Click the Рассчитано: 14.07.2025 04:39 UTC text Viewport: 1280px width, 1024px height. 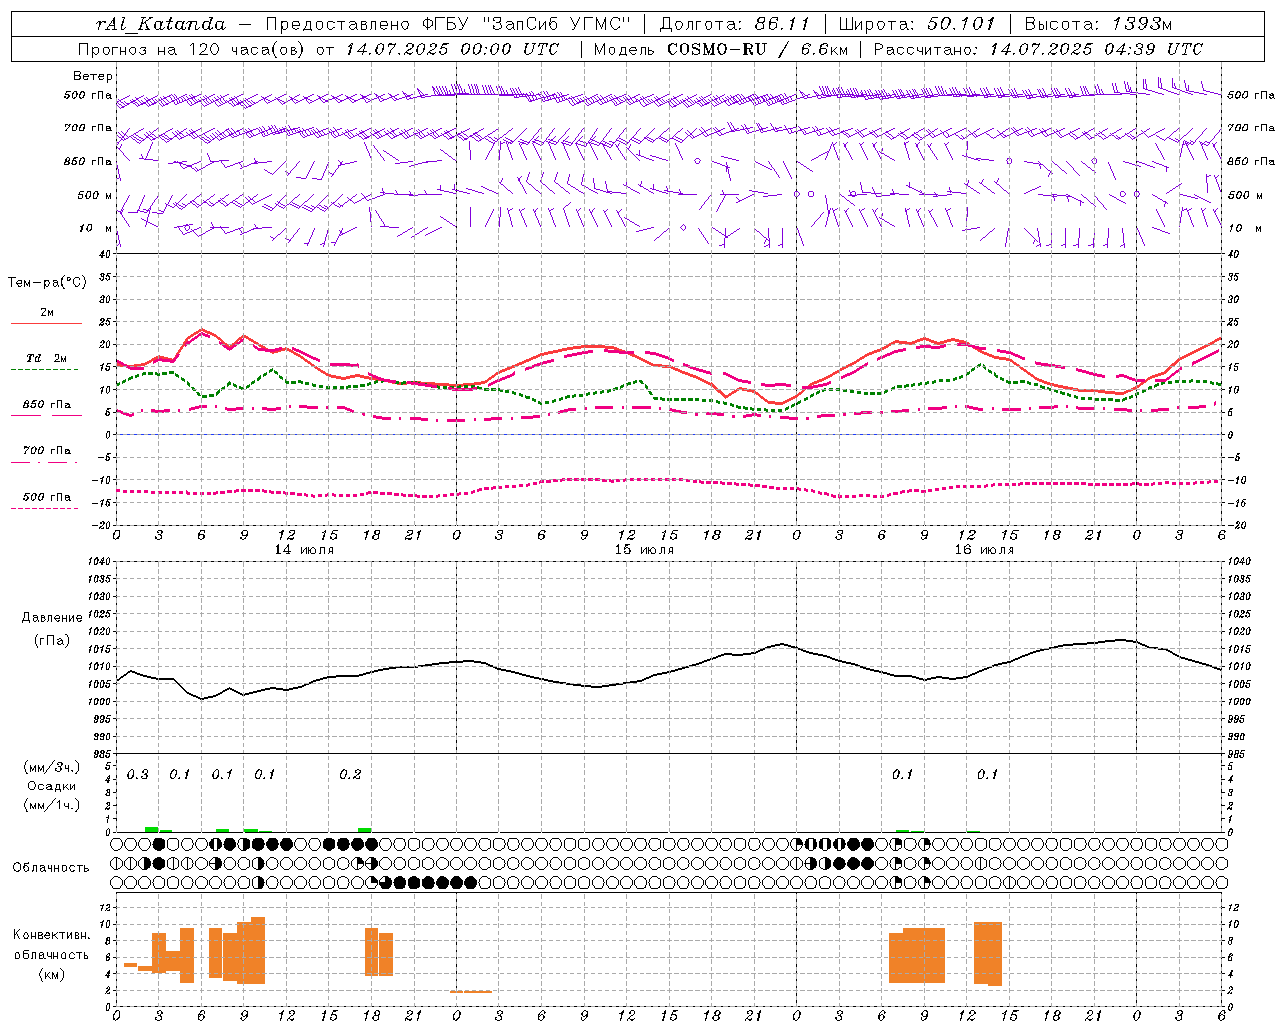pos(1038,49)
